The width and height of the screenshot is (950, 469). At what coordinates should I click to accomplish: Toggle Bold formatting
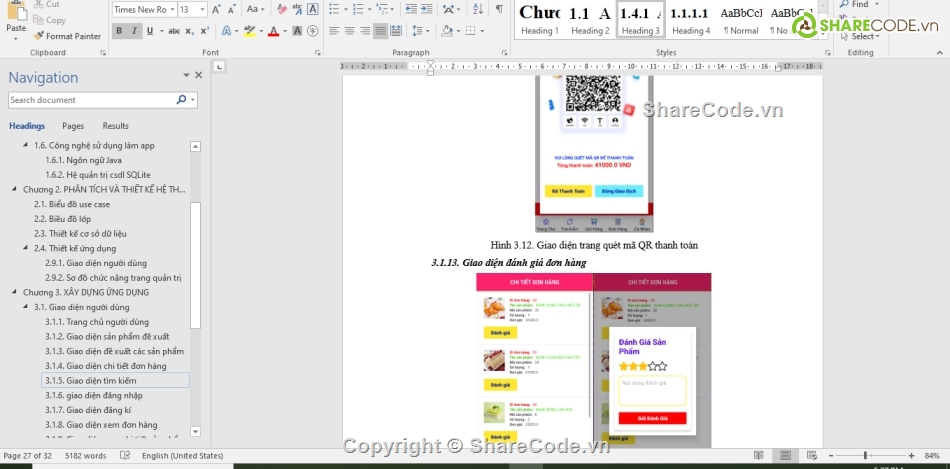(119, 31)
